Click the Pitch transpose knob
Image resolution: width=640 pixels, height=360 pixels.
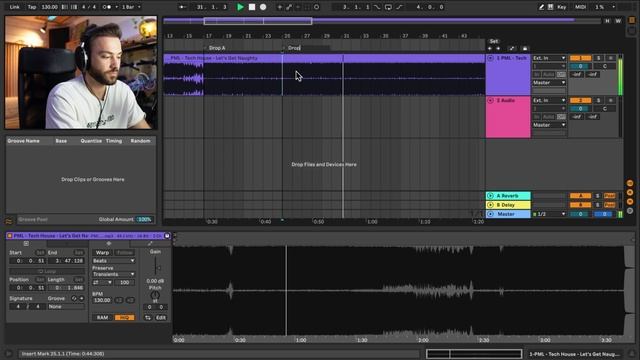155,295
